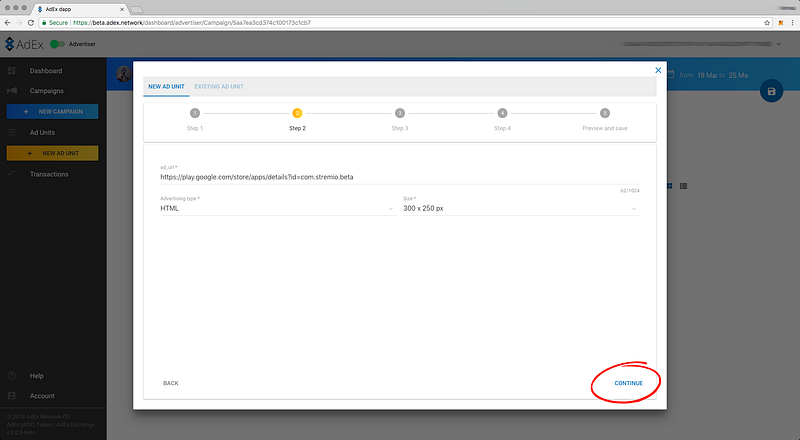Close the ad unit dialog
Screen dimensions: 800x440
[x=658, y=70]
